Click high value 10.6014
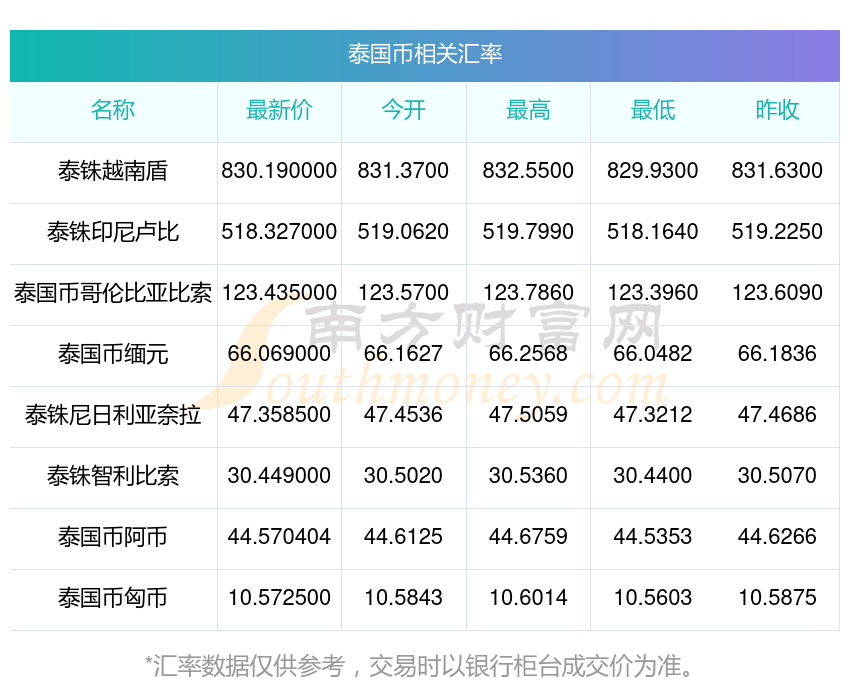Viewport: 850px width, 698px height. [x=528, y=598]
